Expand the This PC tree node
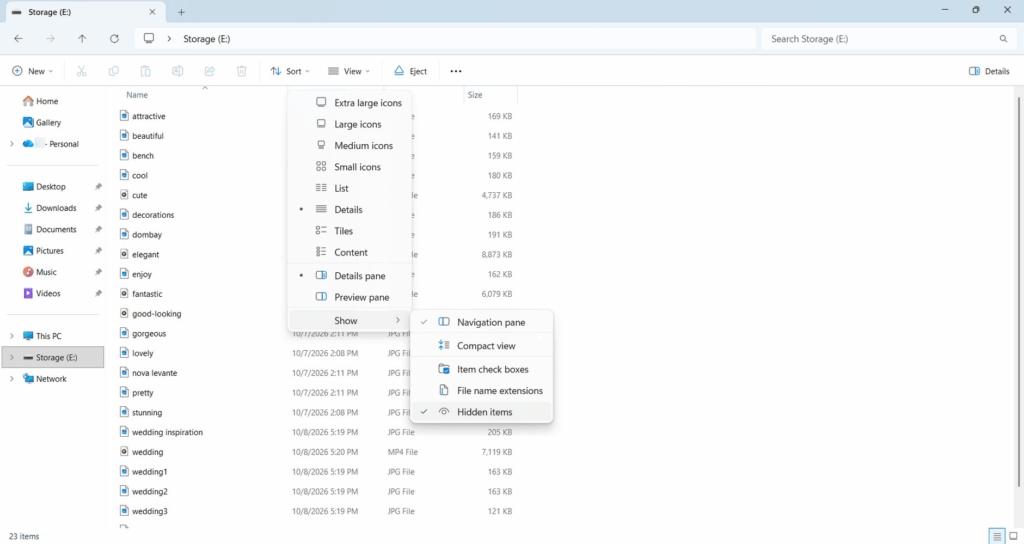The height and width of the screenshot is (544, 1024). coord(12,336)
